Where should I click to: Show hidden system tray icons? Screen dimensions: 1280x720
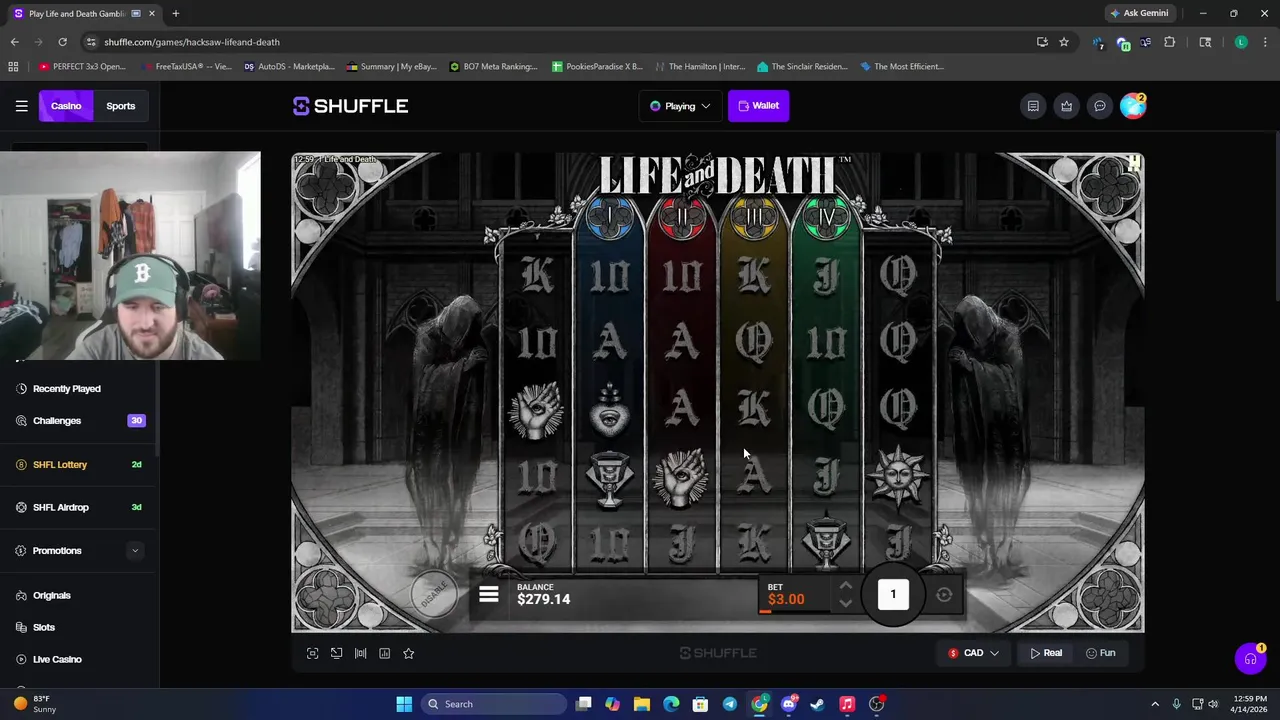[x=1155, y=704]
